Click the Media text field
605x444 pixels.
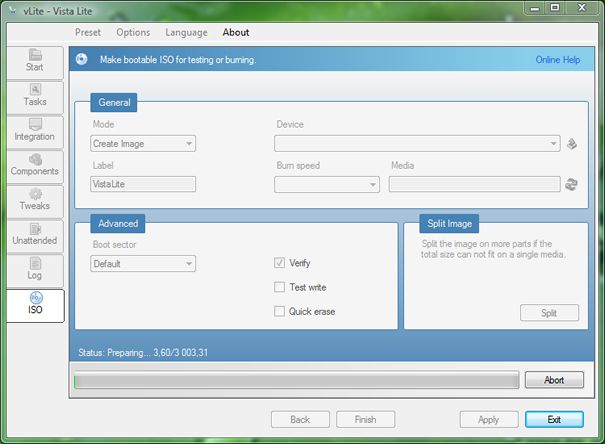pos(475,184)
